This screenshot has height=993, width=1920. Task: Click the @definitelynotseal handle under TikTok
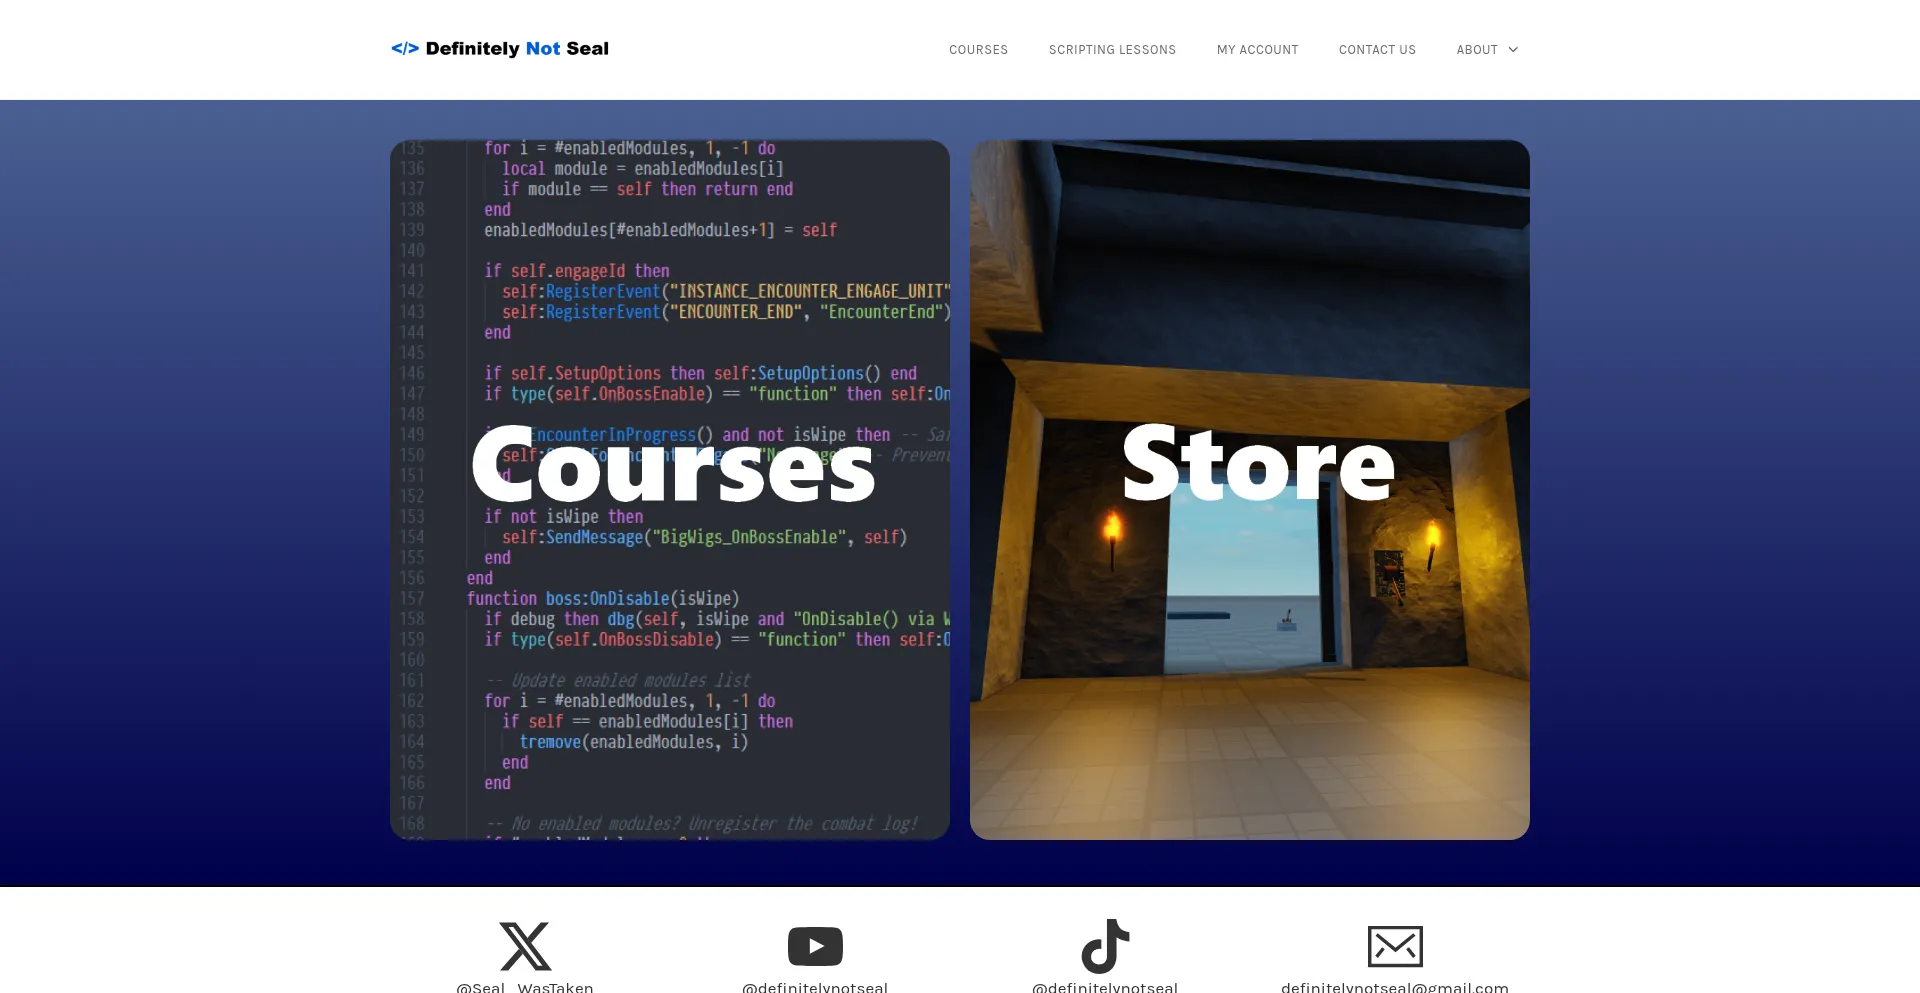(x=1105, y=987)
